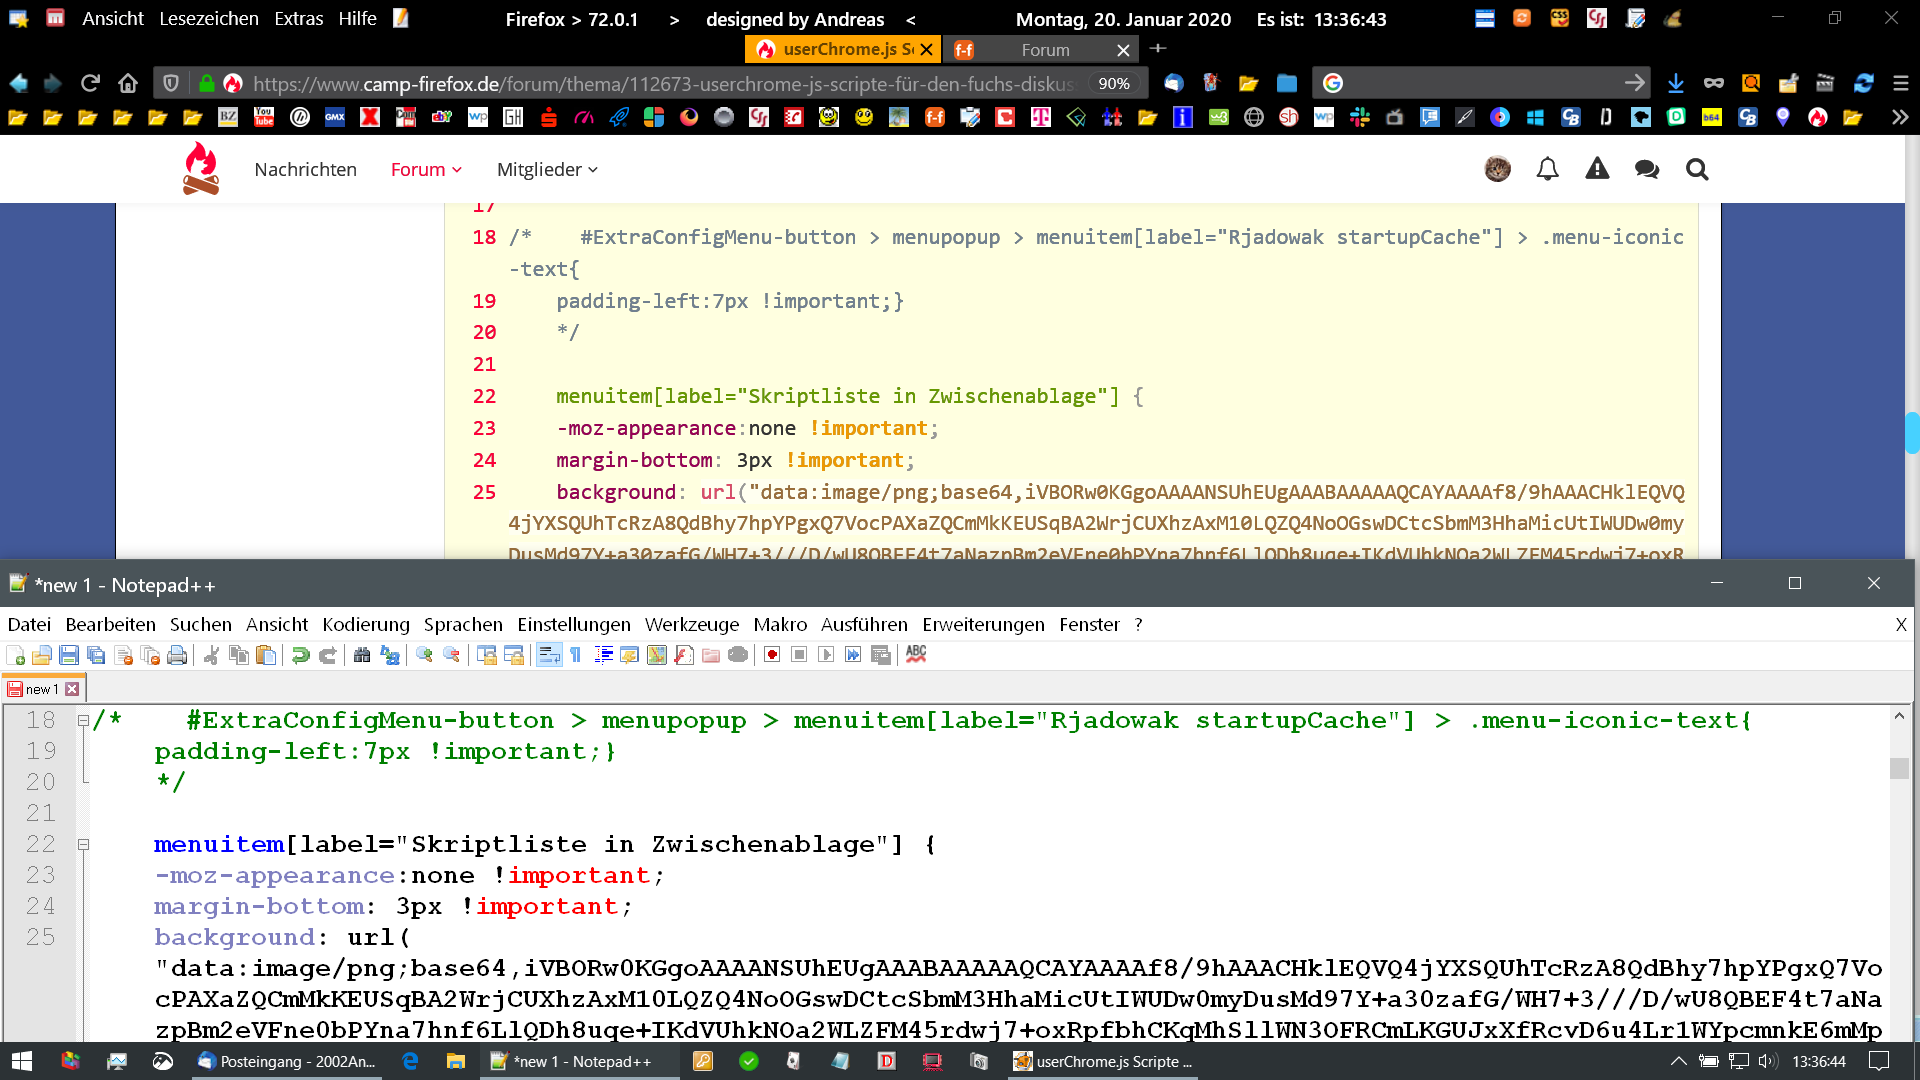This screenshot has width=1920, height=1080.
Task: Click the spell check ABC icon
Action: point(916,654)
